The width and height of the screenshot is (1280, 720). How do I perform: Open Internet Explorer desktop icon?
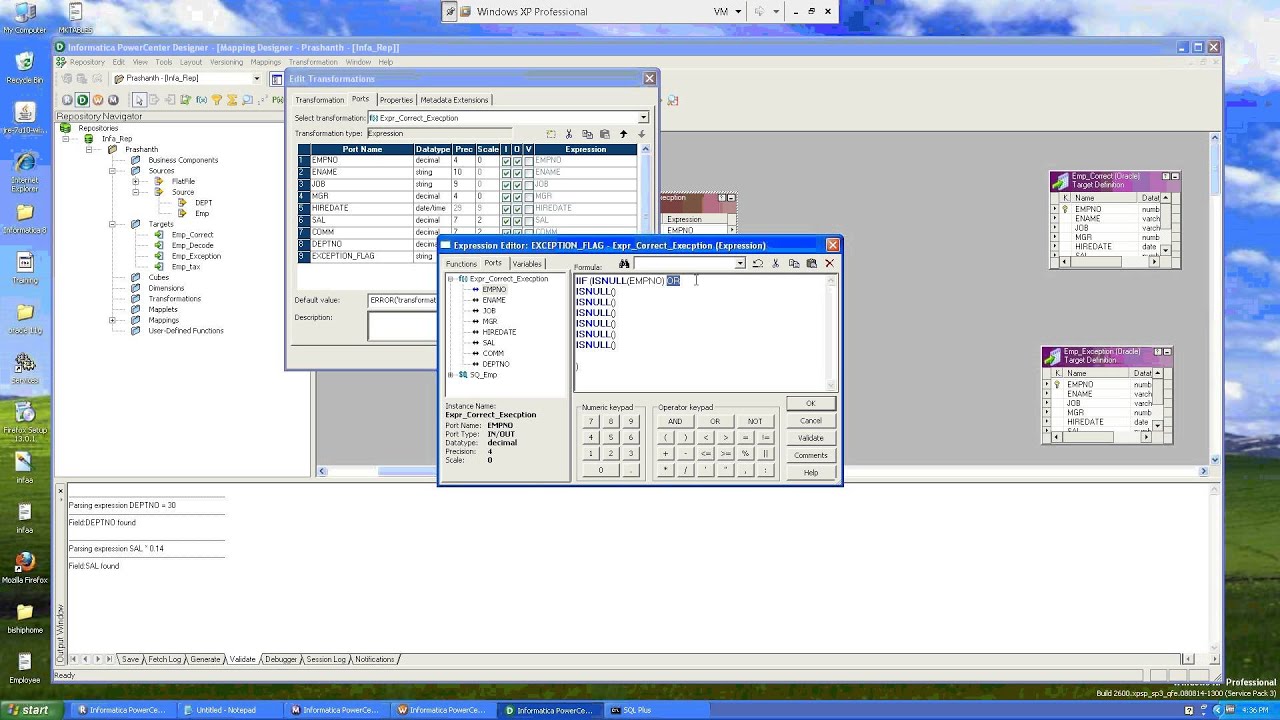click(x=25, y=170)
